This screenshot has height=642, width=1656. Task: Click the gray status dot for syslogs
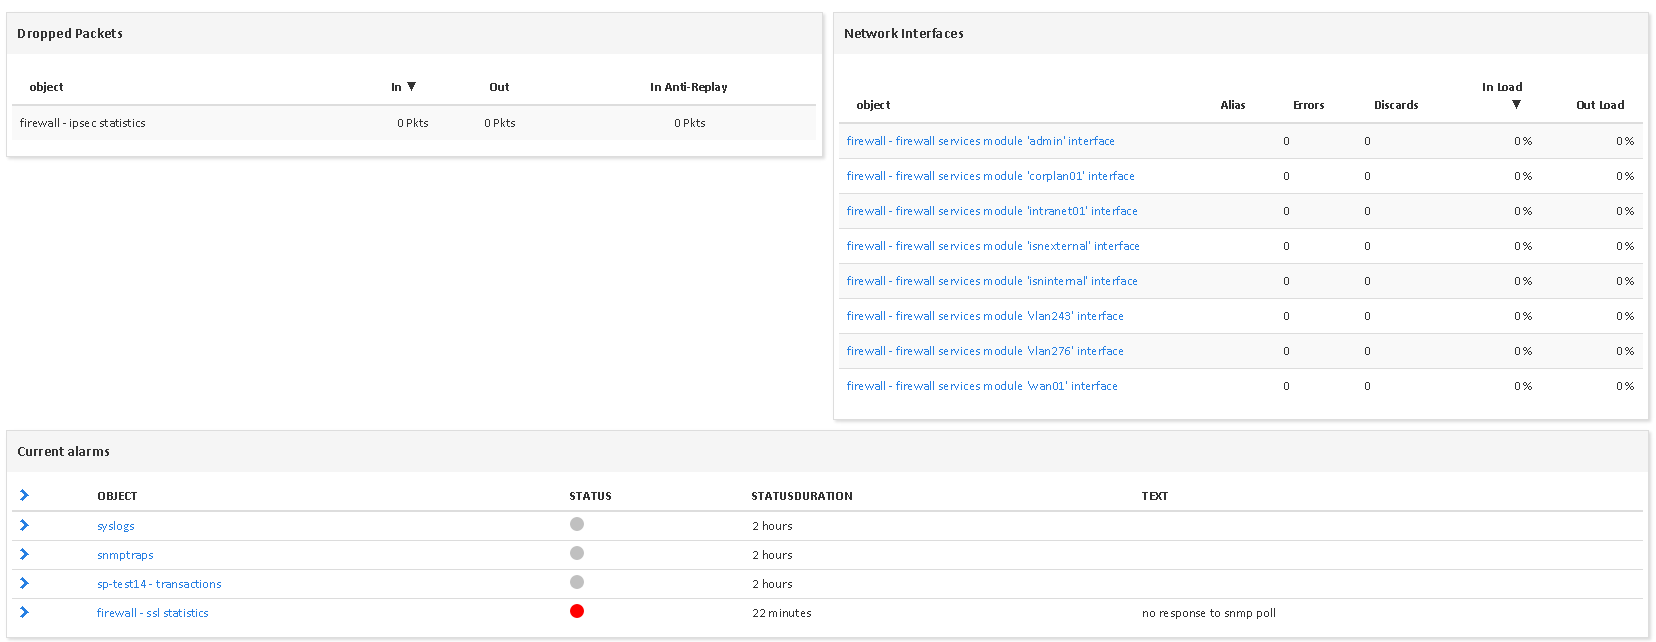(x=577, y=524)
